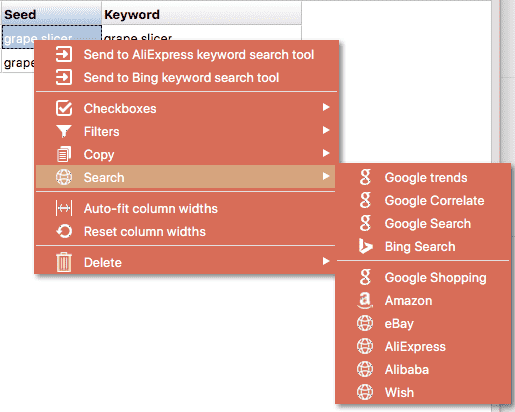Search keyword on Google Correlate
The width and height of the screenshot is (515, 412).
coord(423,200)
